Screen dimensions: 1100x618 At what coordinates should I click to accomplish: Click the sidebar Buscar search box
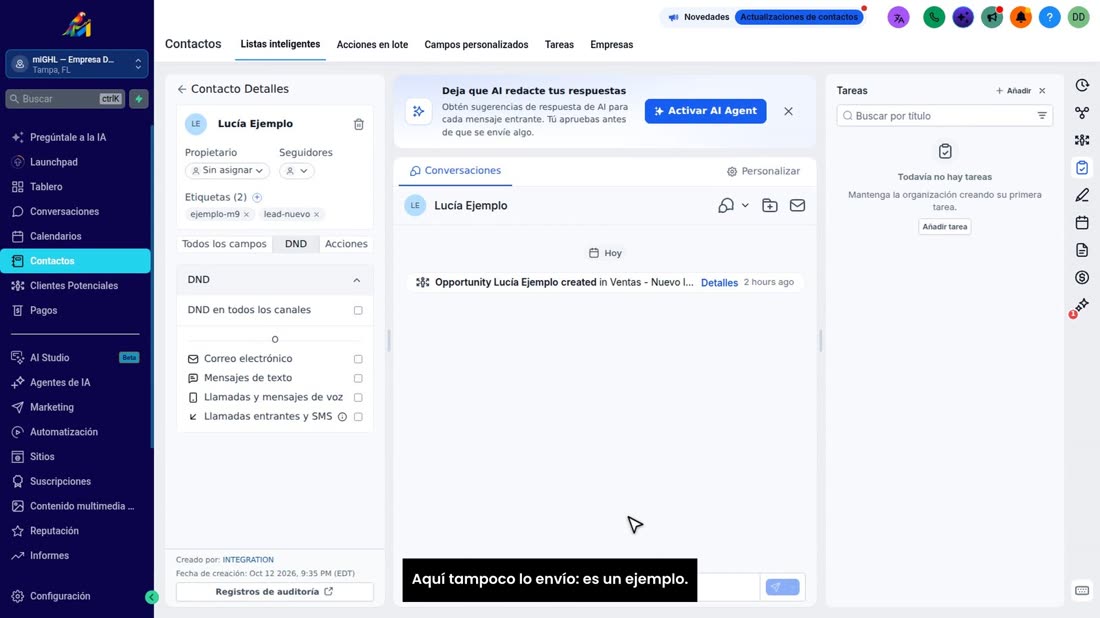coord(65,99)
